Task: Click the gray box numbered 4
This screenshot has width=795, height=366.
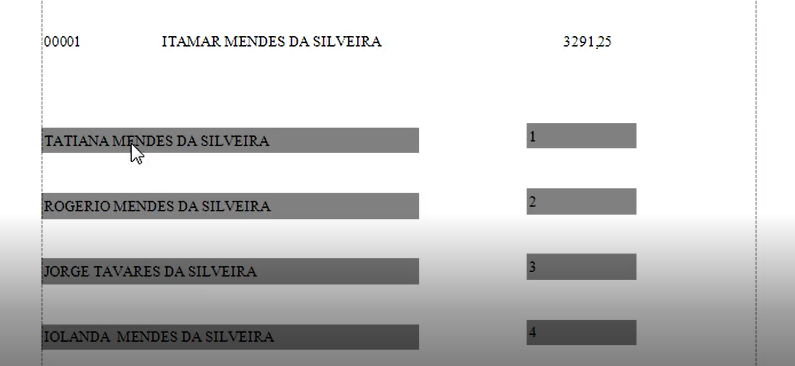Action: click(582, 333)
